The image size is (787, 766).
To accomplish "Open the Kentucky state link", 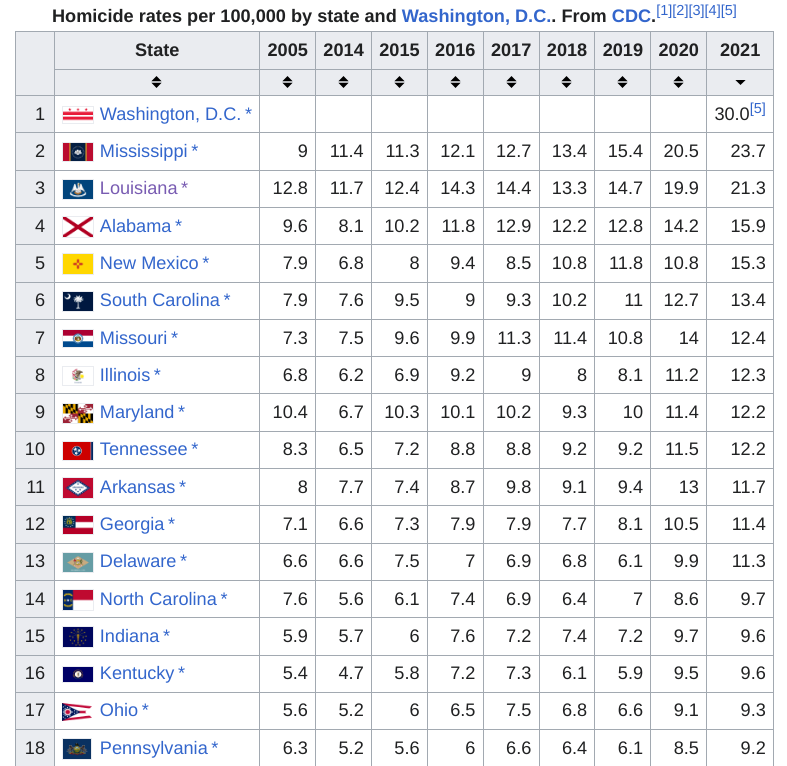I will pyautogui.click(x=137, y=674).
